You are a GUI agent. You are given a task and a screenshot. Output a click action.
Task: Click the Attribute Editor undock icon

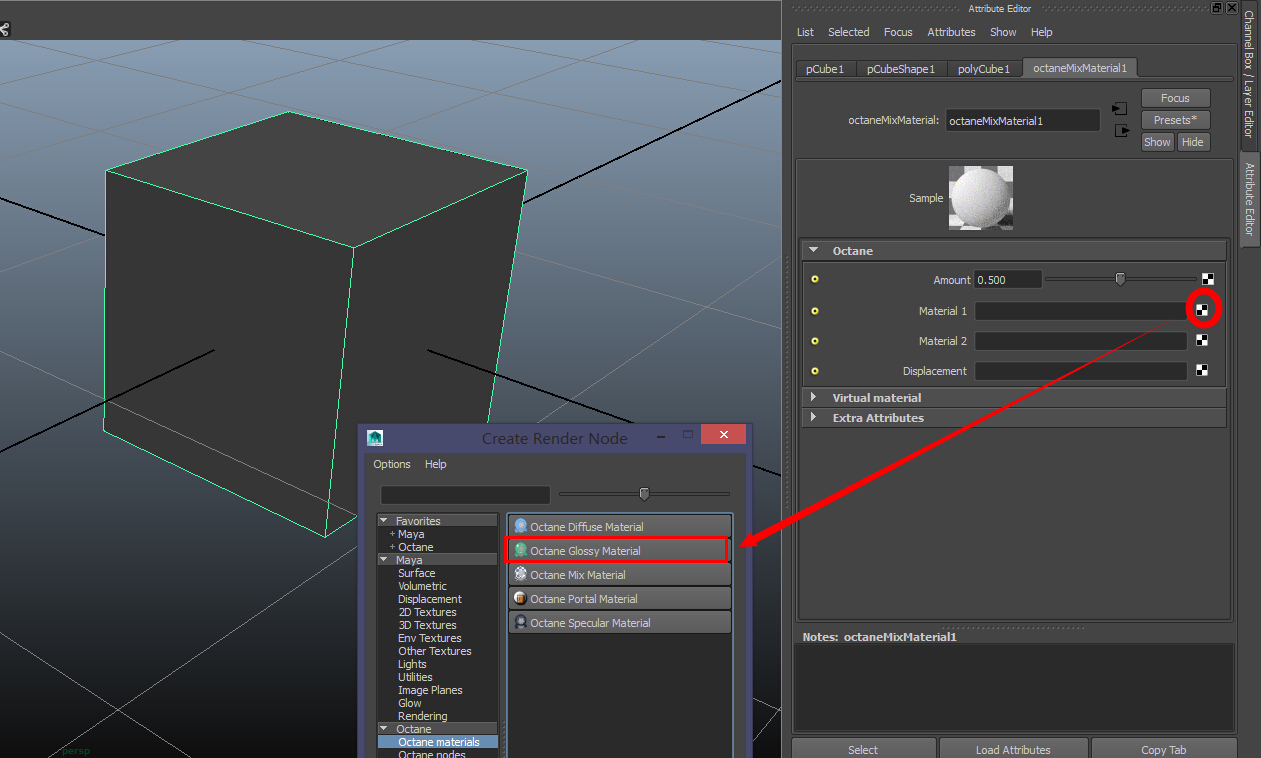point(1217,7)
